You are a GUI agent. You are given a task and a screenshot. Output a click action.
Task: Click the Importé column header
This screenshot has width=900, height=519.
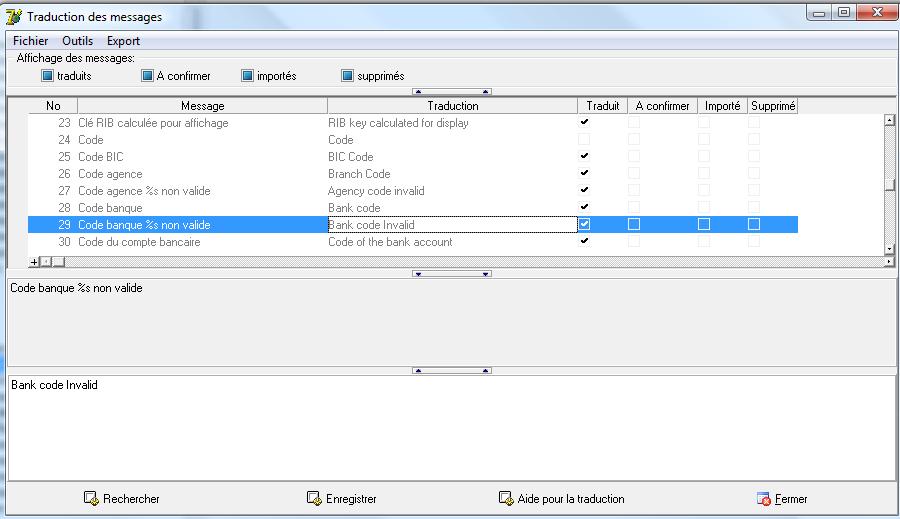pos(723,106)
